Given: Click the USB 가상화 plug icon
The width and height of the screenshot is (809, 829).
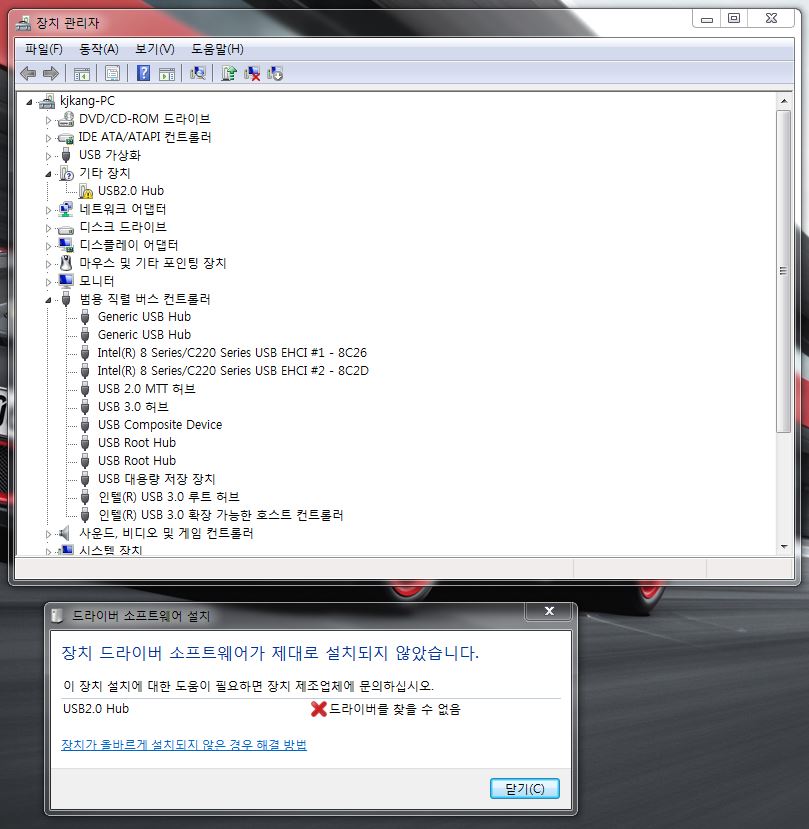Looking at the screenshot, I should click(66, 155).
